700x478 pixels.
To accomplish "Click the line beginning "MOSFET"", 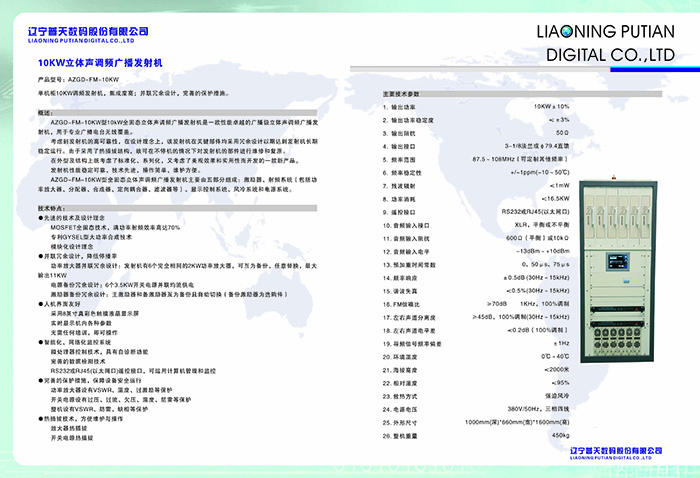I will tap(115, 228).
